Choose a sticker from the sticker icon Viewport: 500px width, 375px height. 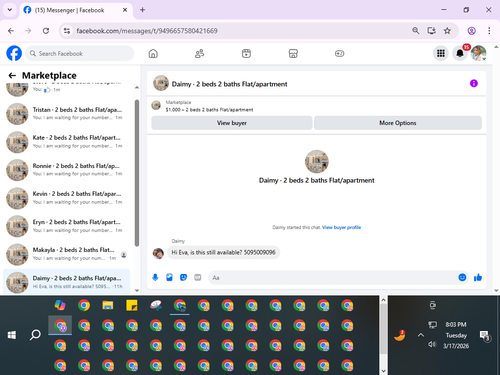coord(183,277)
